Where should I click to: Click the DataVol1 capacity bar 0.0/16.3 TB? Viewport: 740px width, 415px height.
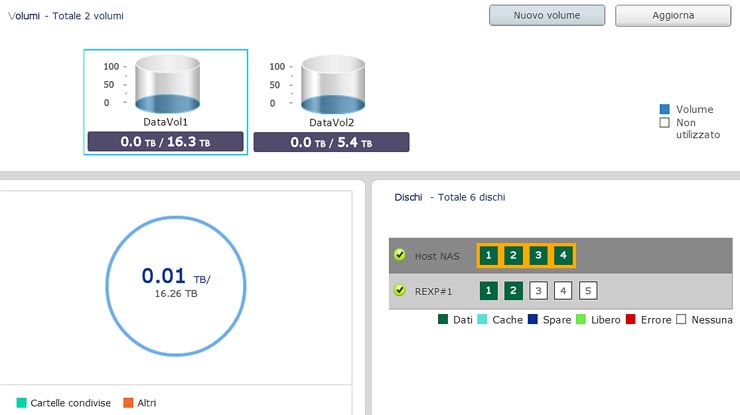coord(165,142)
